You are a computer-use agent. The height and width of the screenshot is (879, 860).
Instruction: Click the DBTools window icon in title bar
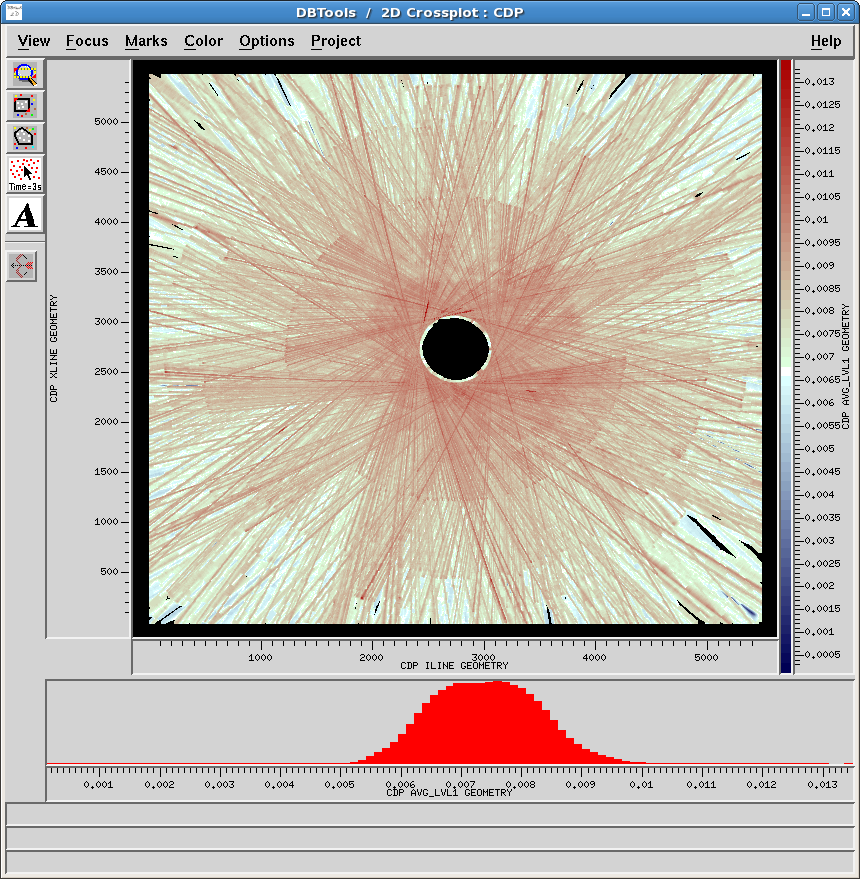13,12
